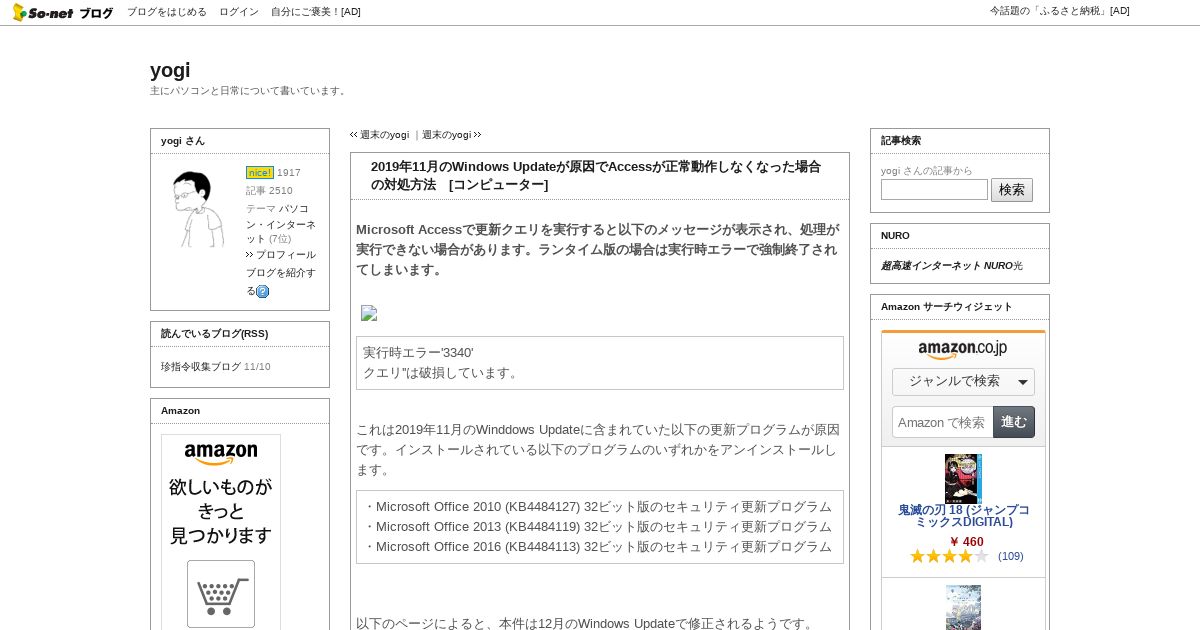The height and width of the screenshot is (630, 1200).
Task: Open the 自分にご褒美！[AD] link
Action: 316,12
